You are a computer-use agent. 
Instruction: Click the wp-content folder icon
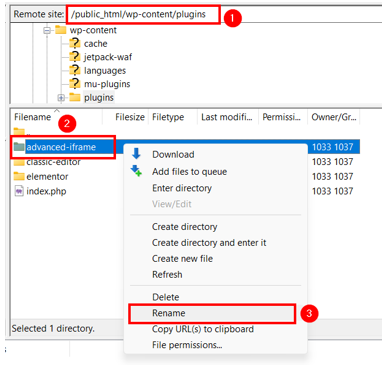tap(61, 30)
